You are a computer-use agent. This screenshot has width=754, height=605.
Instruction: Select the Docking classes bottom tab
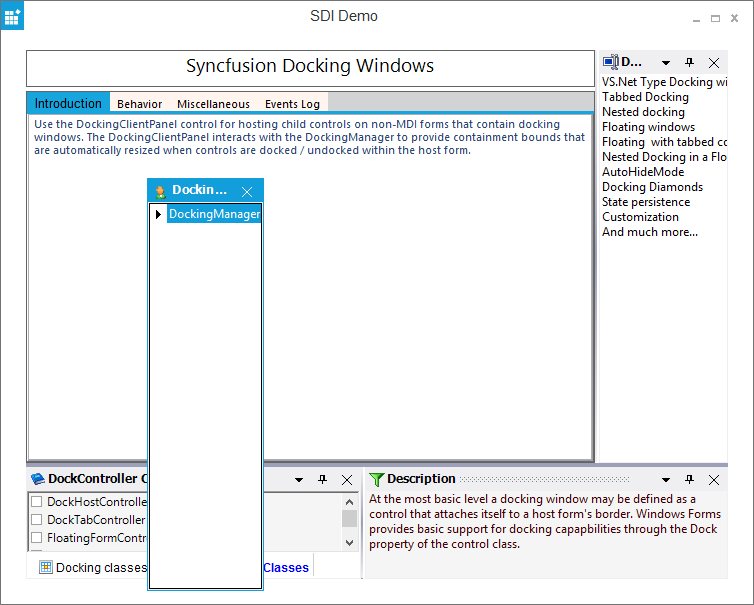point(92,568)
